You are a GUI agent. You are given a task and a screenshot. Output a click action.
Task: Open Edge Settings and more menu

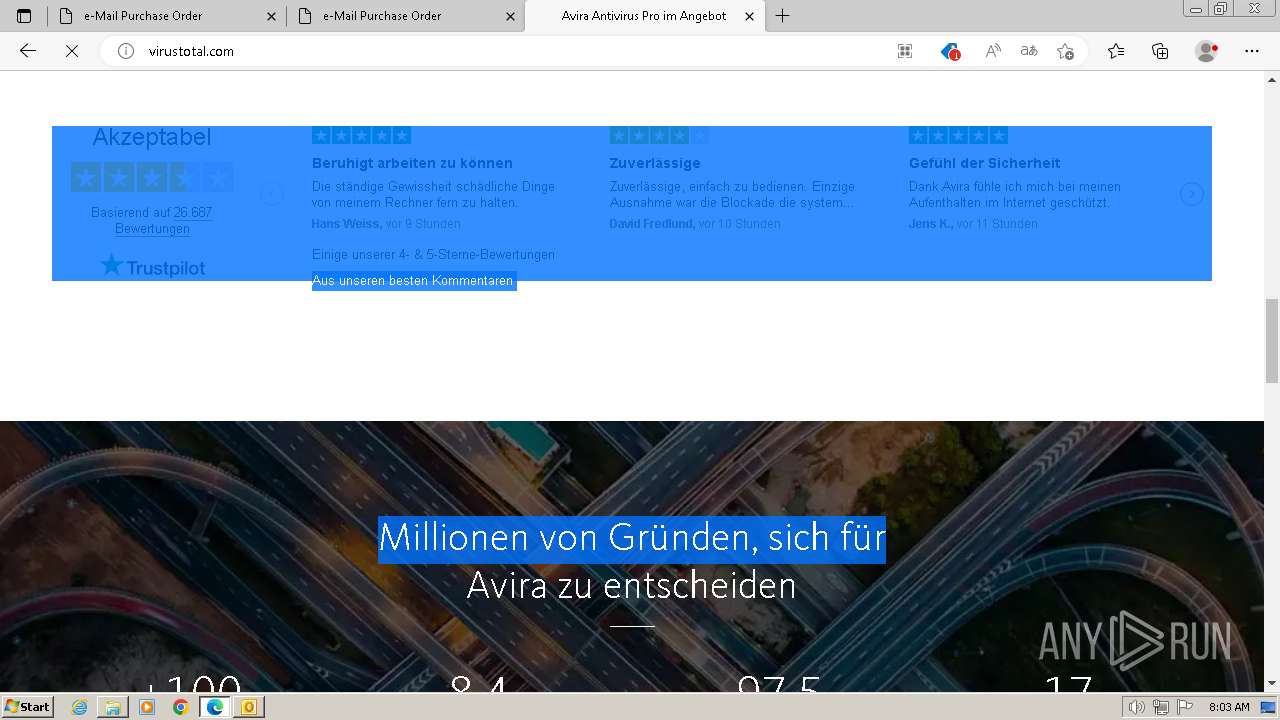(x=1252, y=51)
